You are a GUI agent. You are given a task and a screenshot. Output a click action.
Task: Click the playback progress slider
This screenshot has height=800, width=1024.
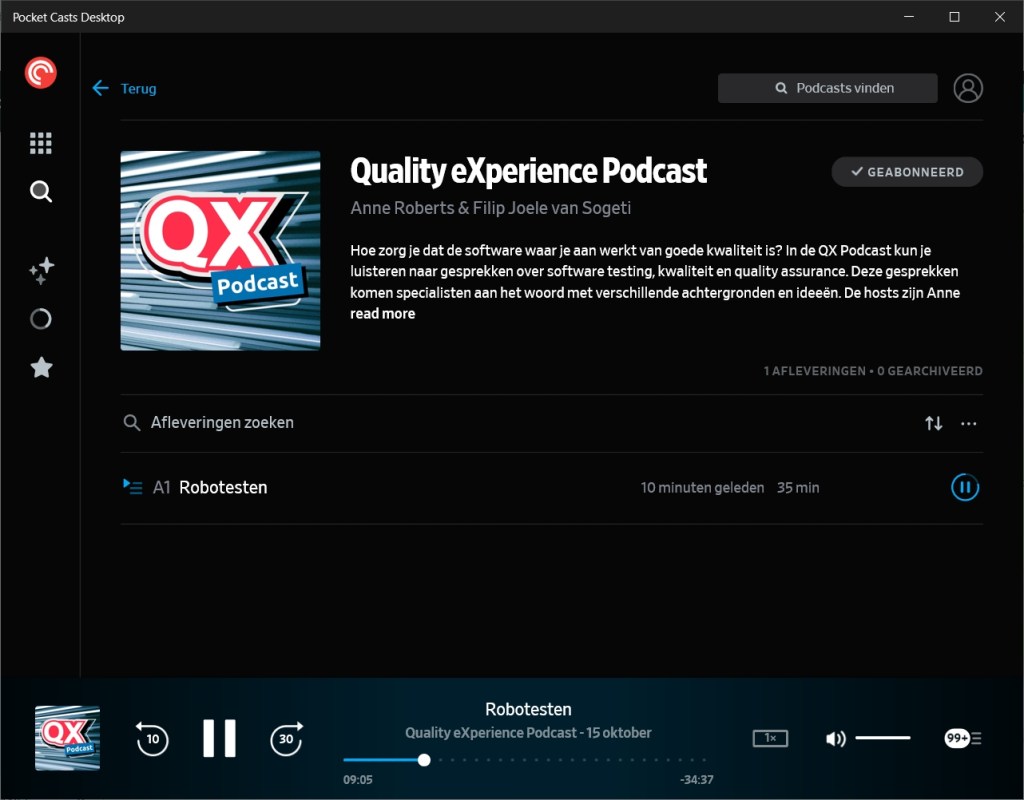tap(423, 760)
